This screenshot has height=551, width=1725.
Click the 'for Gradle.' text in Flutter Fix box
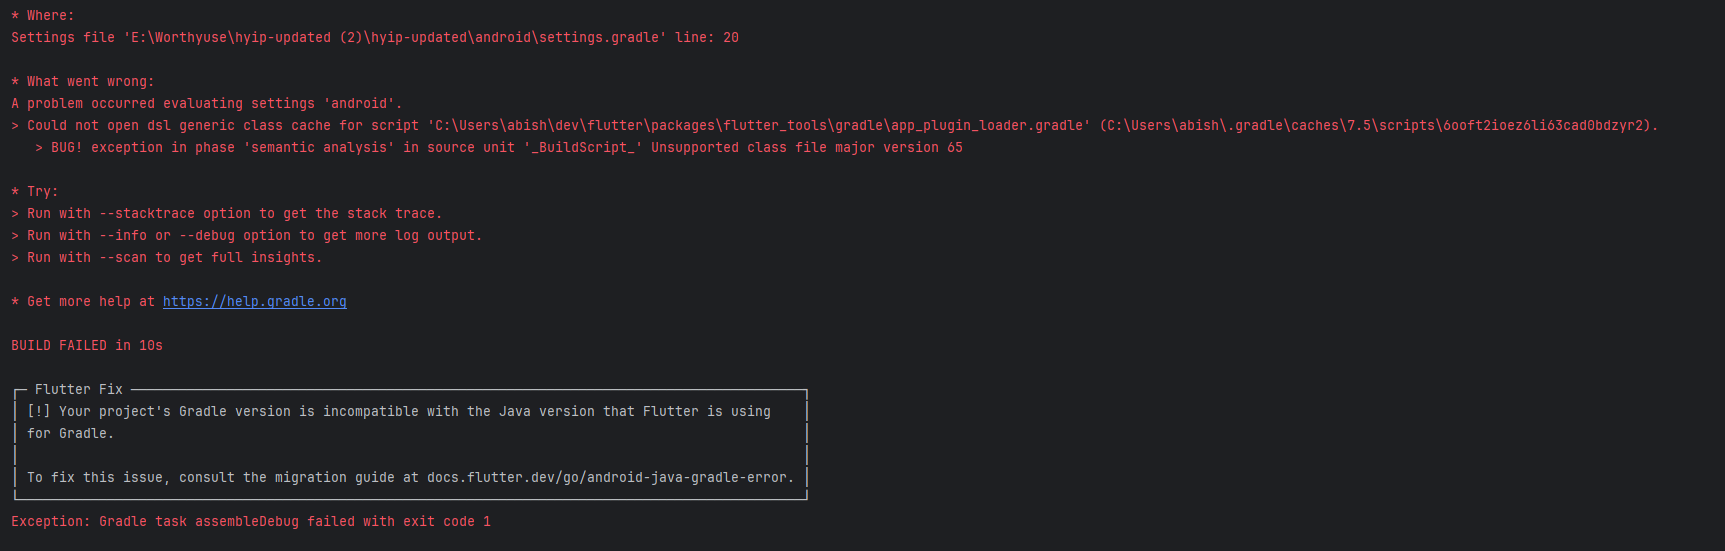click(71, 433)
